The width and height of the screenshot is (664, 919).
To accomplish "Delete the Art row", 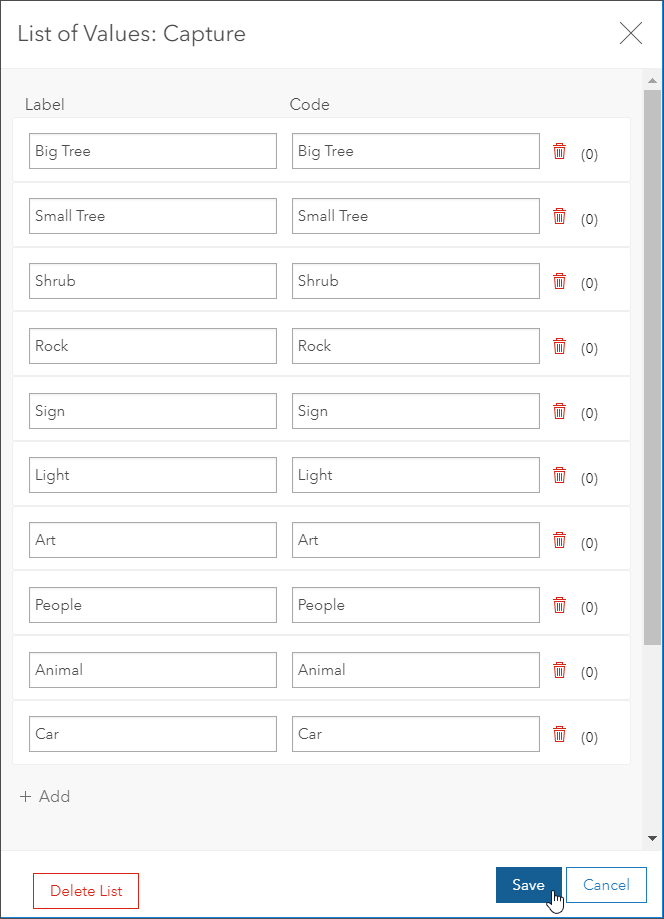I will [x=560, y=540].
